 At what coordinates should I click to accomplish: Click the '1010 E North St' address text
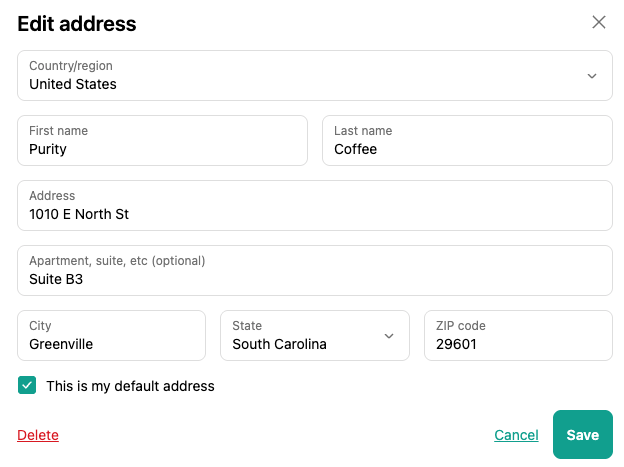[79, 214]
